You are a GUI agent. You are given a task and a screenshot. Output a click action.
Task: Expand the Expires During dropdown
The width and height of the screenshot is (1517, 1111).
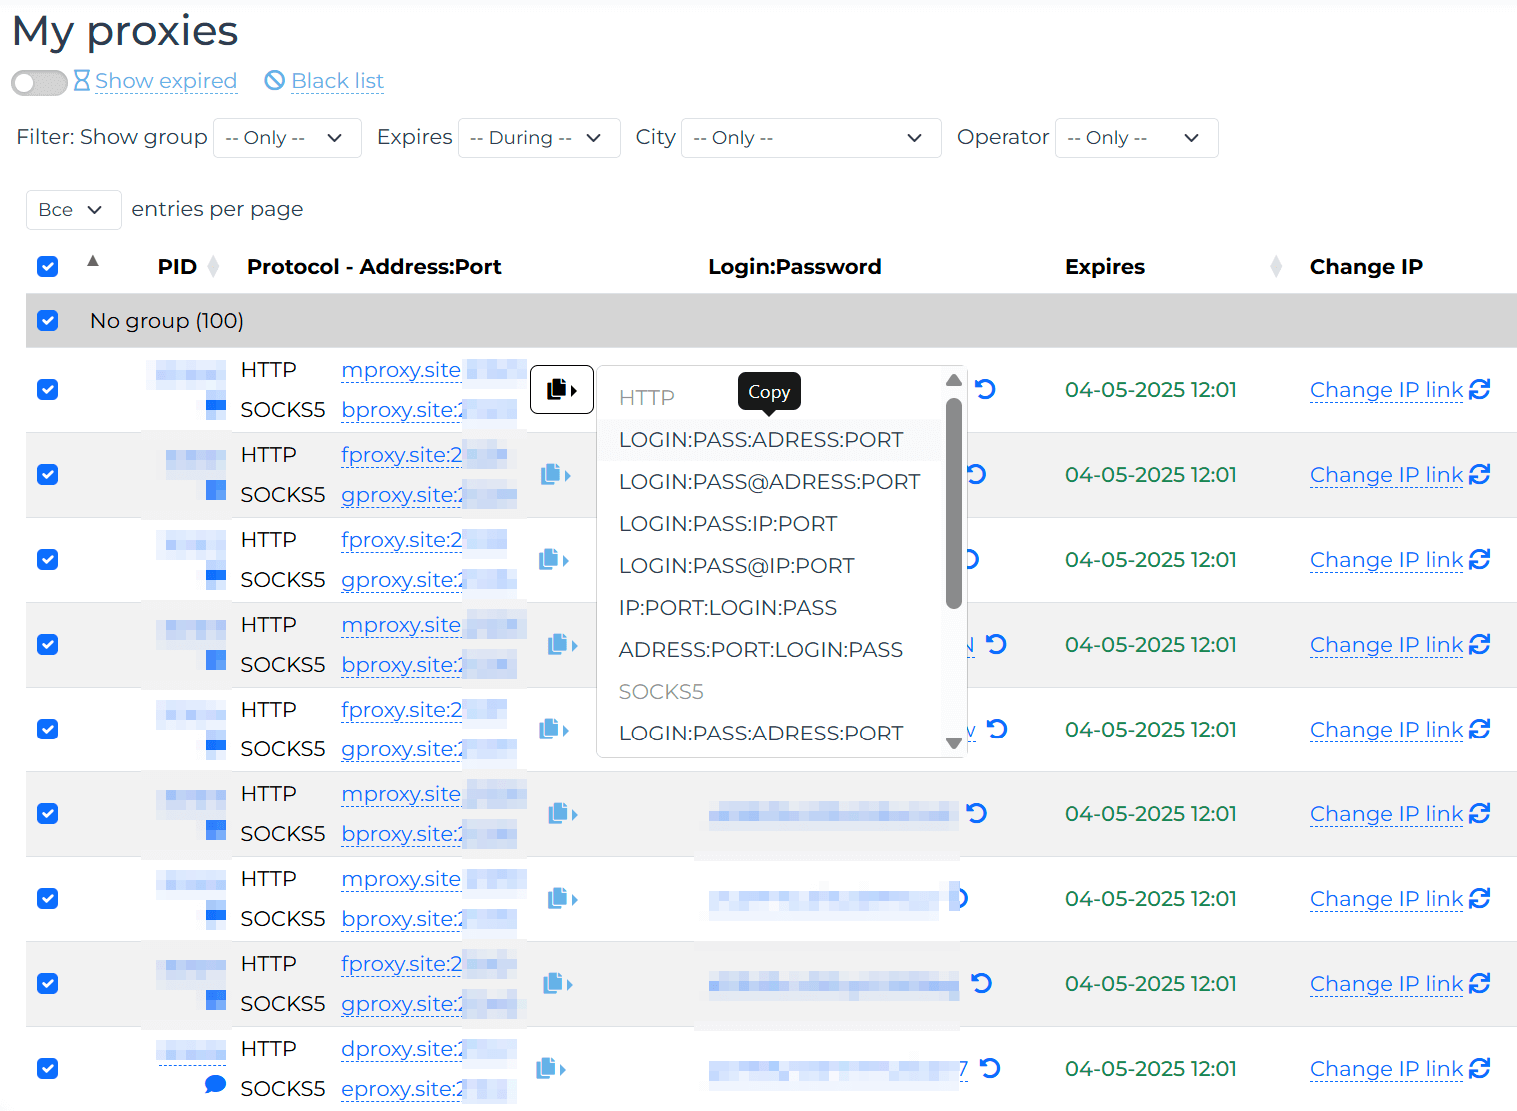pos(537,138)
